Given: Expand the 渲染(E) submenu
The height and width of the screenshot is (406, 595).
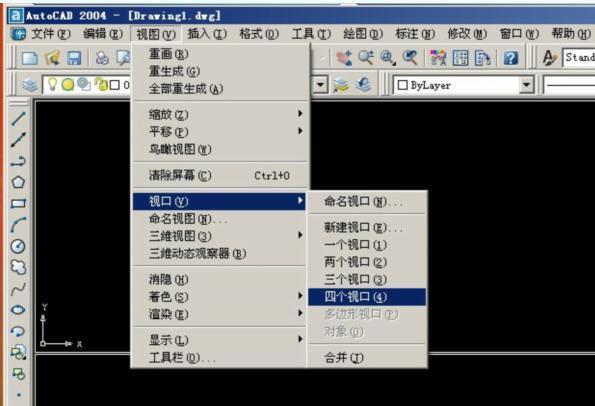Looking at the screenshot, I should coord(220,314).
